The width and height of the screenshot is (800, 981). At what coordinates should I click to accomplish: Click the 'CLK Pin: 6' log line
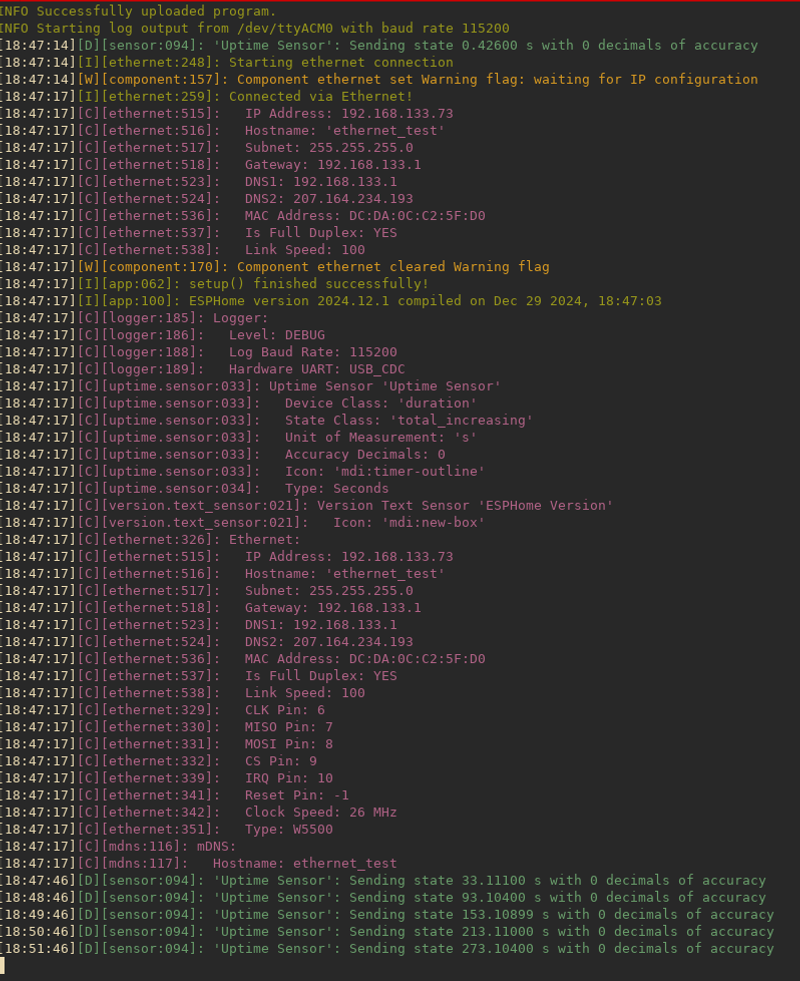(x=163, y=710)
